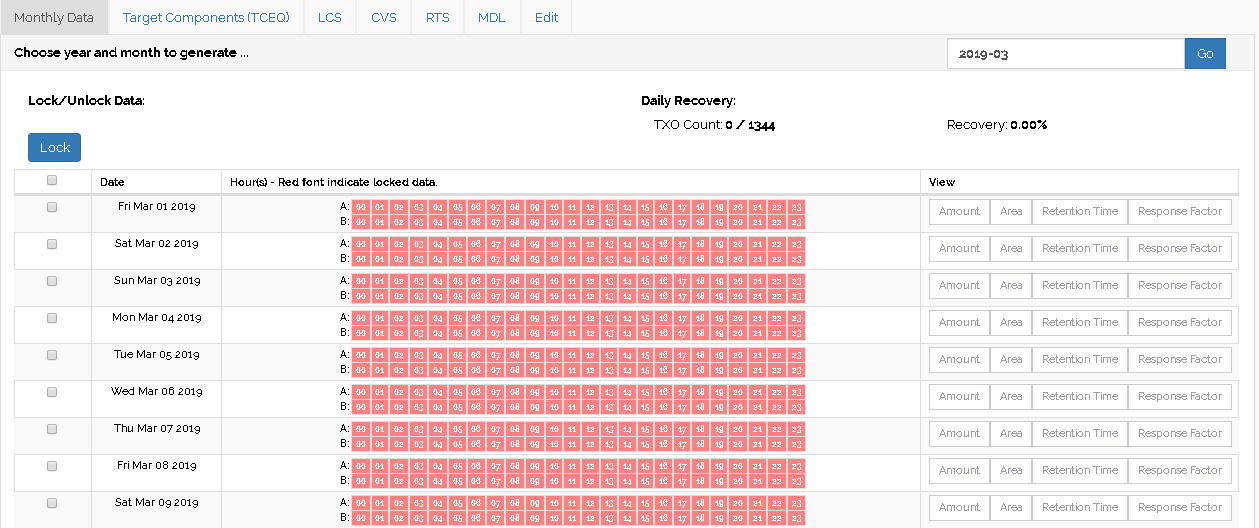
Task: Check the box for Fri Mar 01 2019
Action: coord(52,207)
